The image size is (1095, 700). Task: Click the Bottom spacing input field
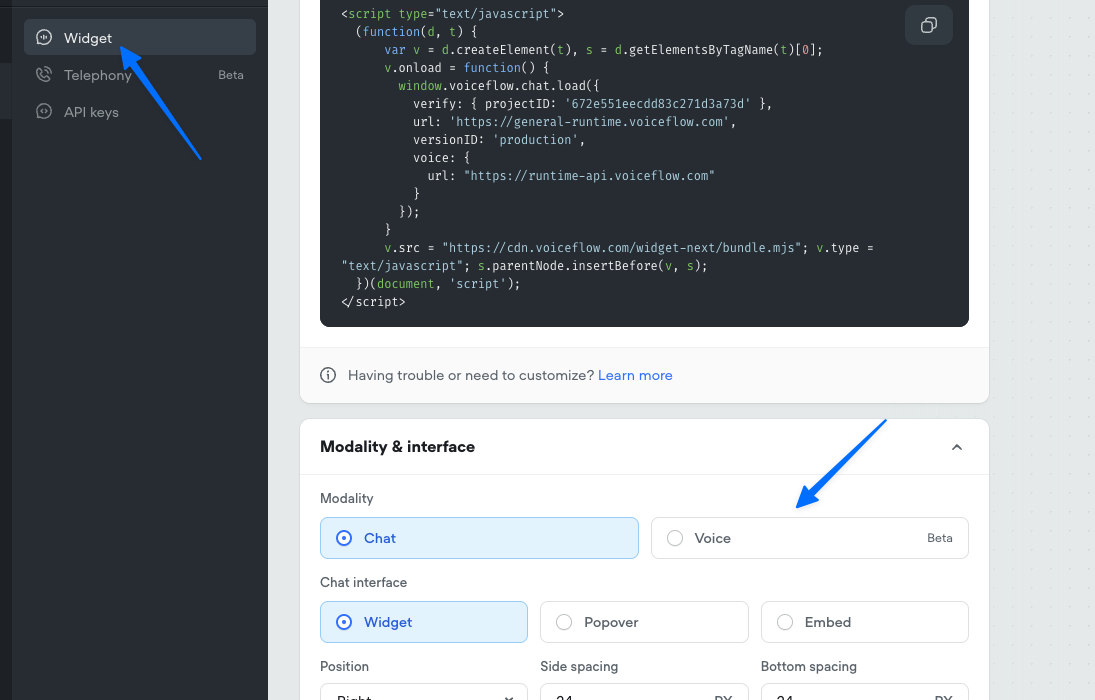click(x=865, y=693)
